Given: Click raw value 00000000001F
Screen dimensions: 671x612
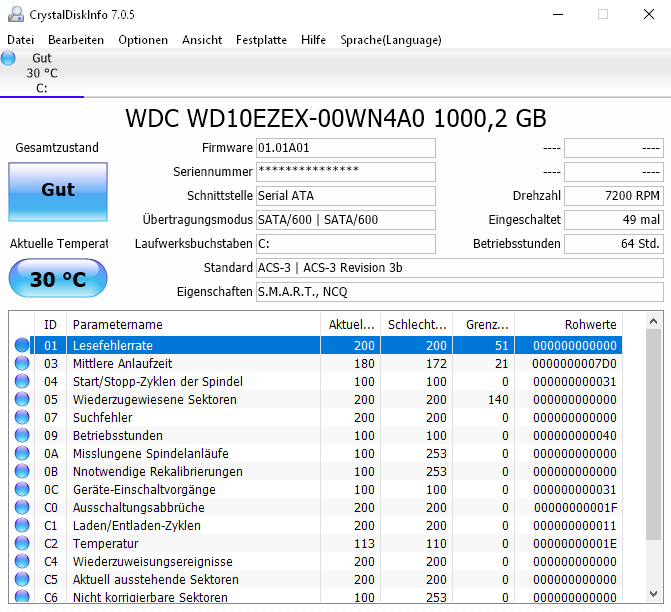Looking at the screenshot, I should tap(576, 507).
